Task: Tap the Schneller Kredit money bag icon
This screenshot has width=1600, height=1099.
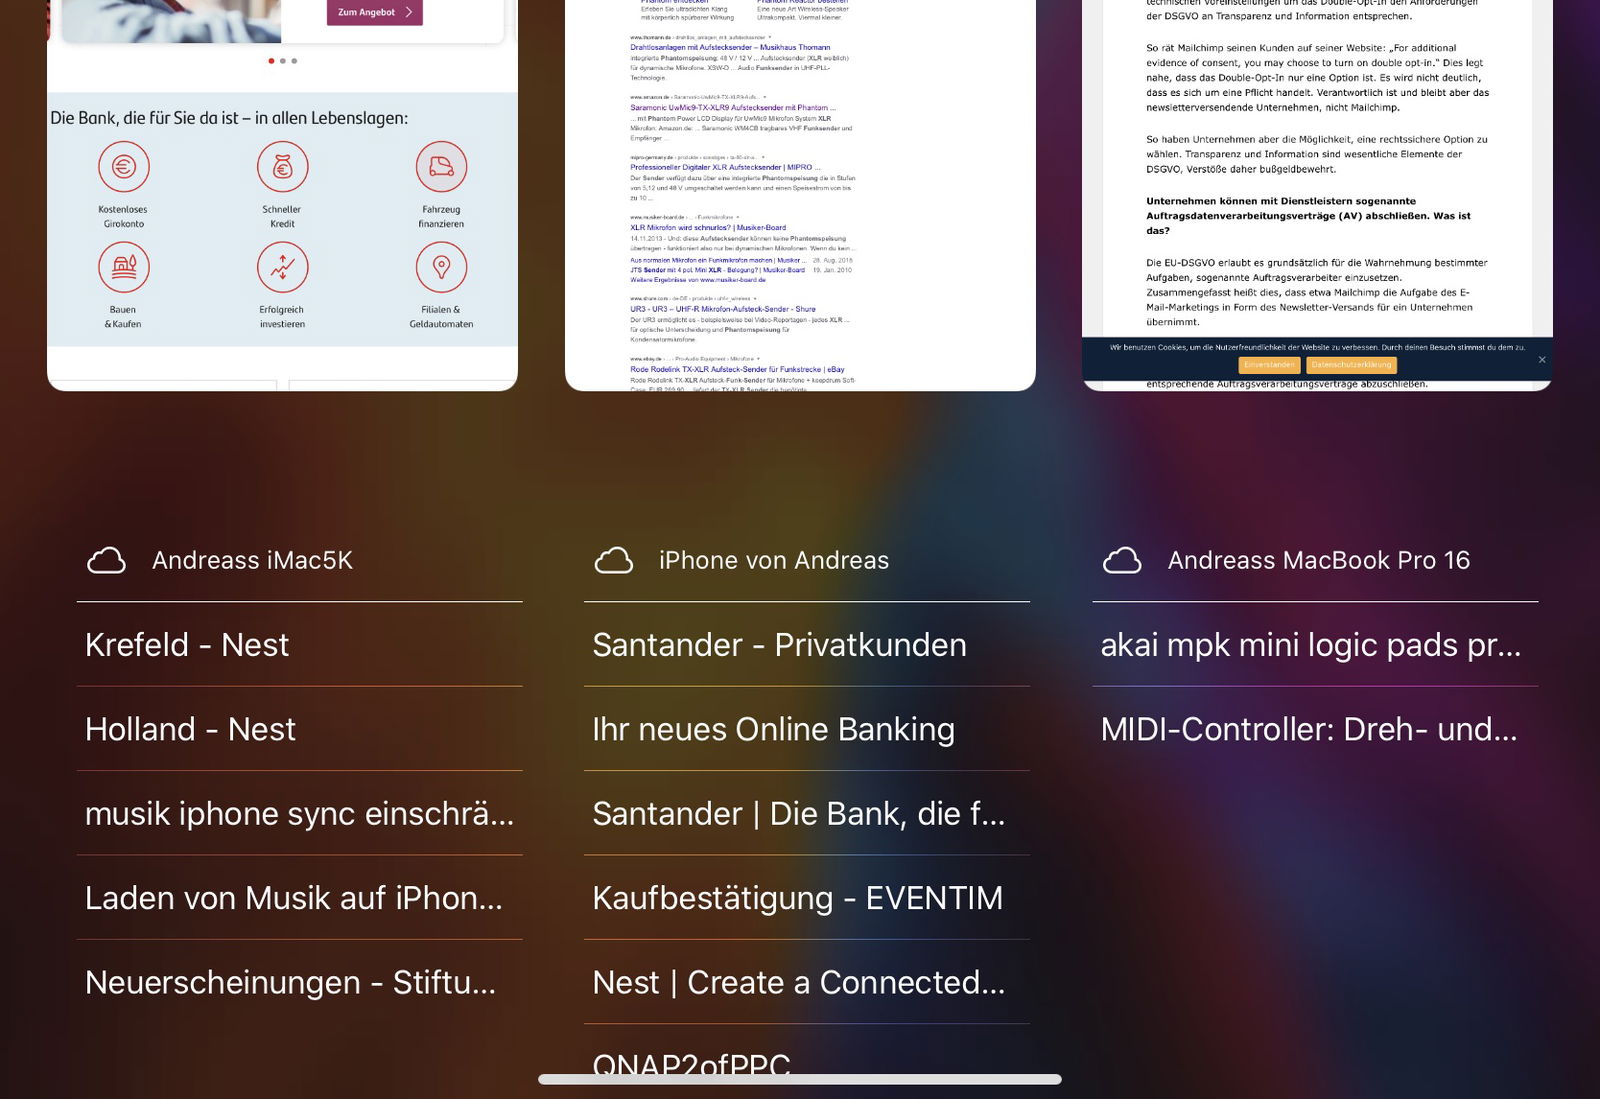Action: point(282,167)
